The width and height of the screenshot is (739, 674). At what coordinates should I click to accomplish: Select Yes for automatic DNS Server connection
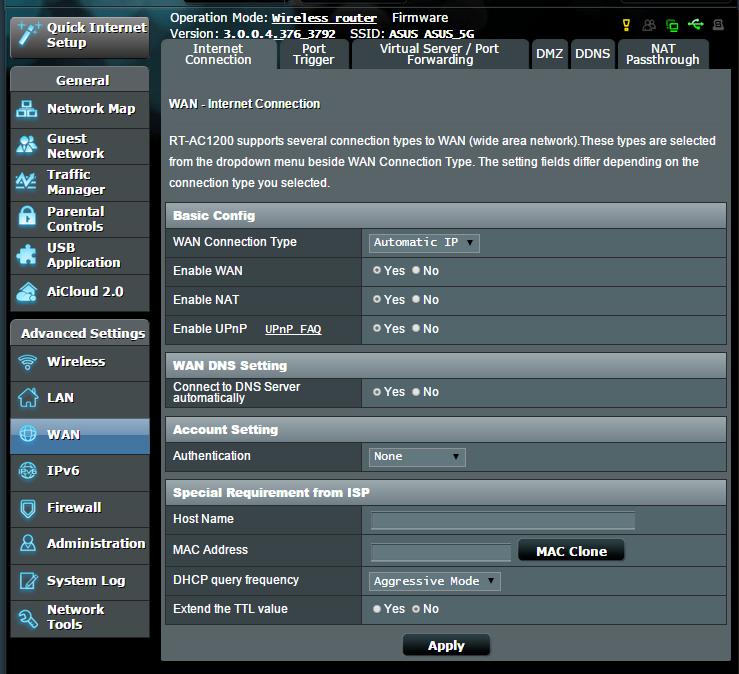pos(377,392)
